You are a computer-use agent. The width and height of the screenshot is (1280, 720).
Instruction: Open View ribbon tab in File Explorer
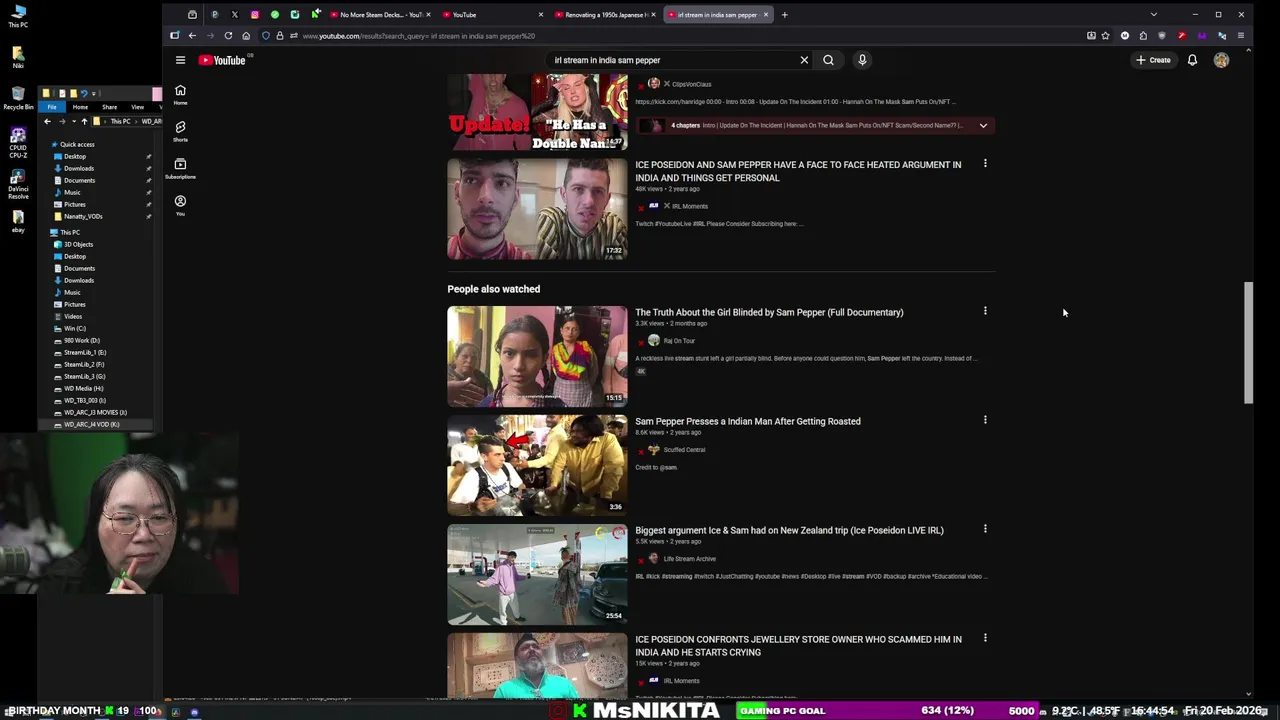click(x=137, y=107)
